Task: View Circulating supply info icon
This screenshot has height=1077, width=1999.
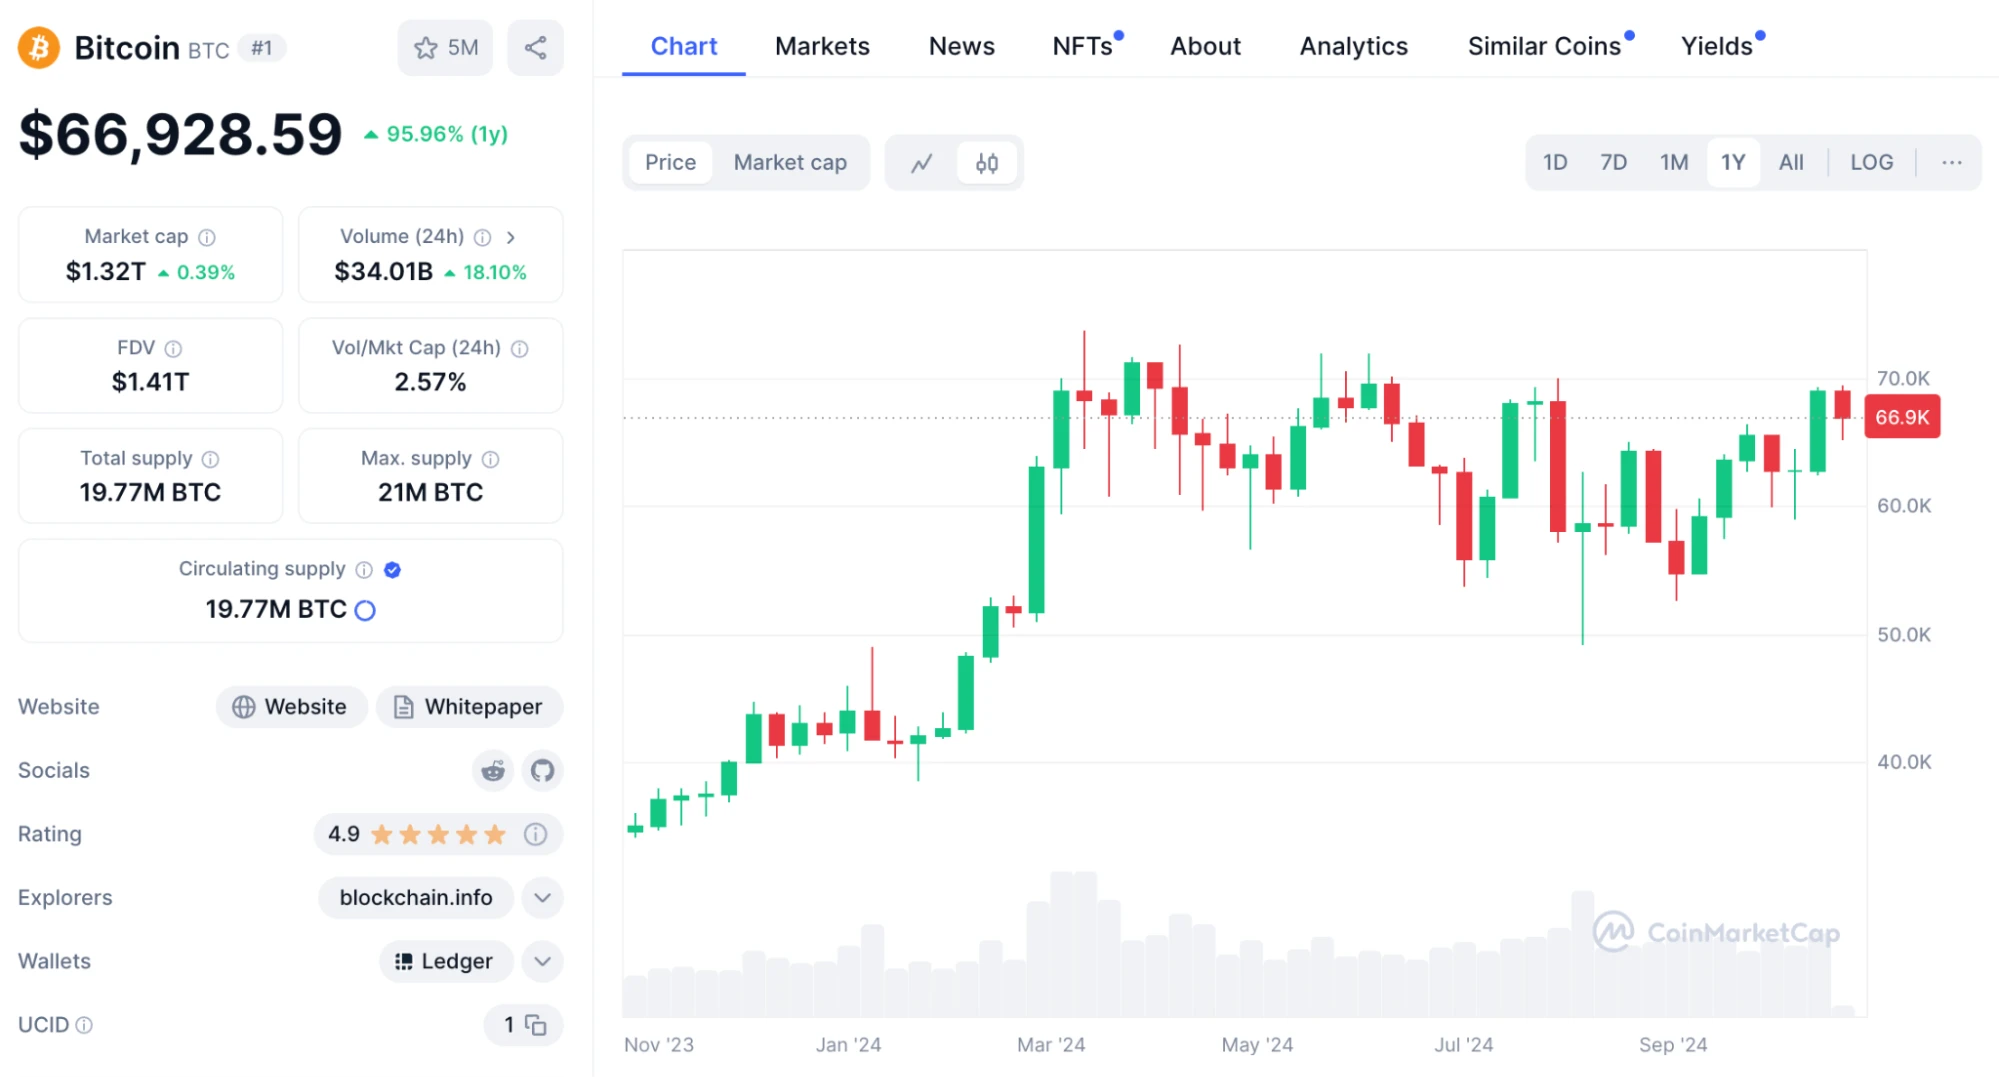Action: [364, 569]
